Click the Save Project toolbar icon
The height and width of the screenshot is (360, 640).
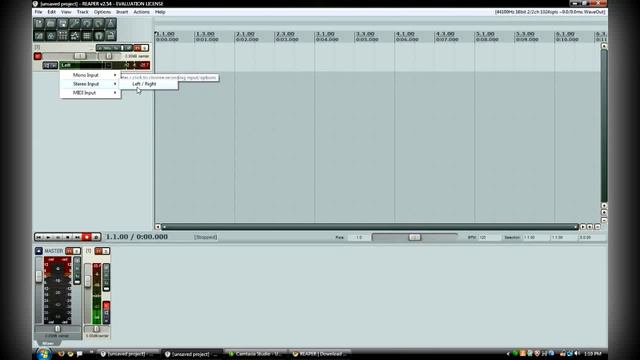pos(62,24)
